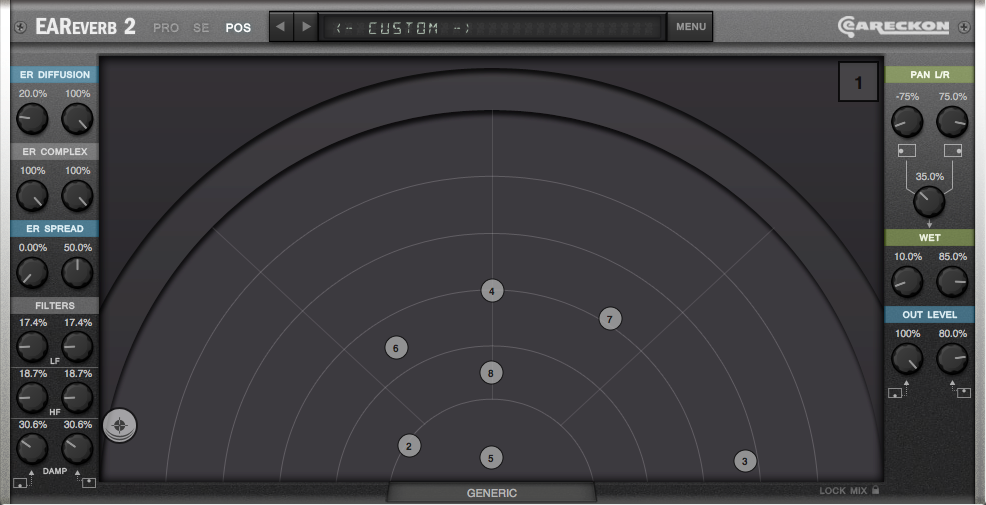
Task: Click the right LF filter knob
Action: click(77, 347)
